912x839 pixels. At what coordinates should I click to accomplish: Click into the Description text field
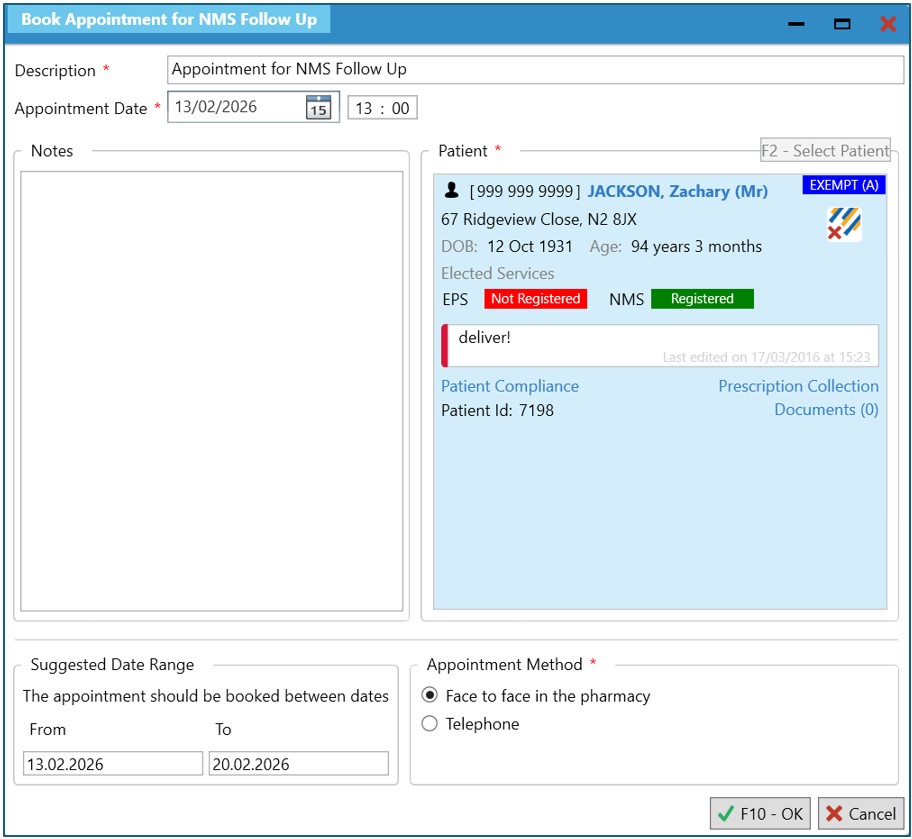point(535,70)
